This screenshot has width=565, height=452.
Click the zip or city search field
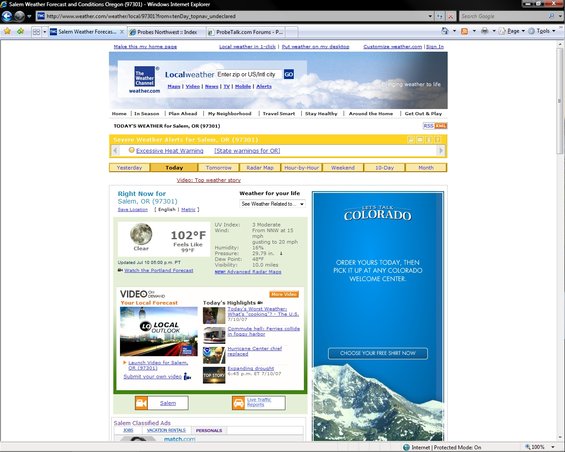pyautogui.click(x=249, y=74)
